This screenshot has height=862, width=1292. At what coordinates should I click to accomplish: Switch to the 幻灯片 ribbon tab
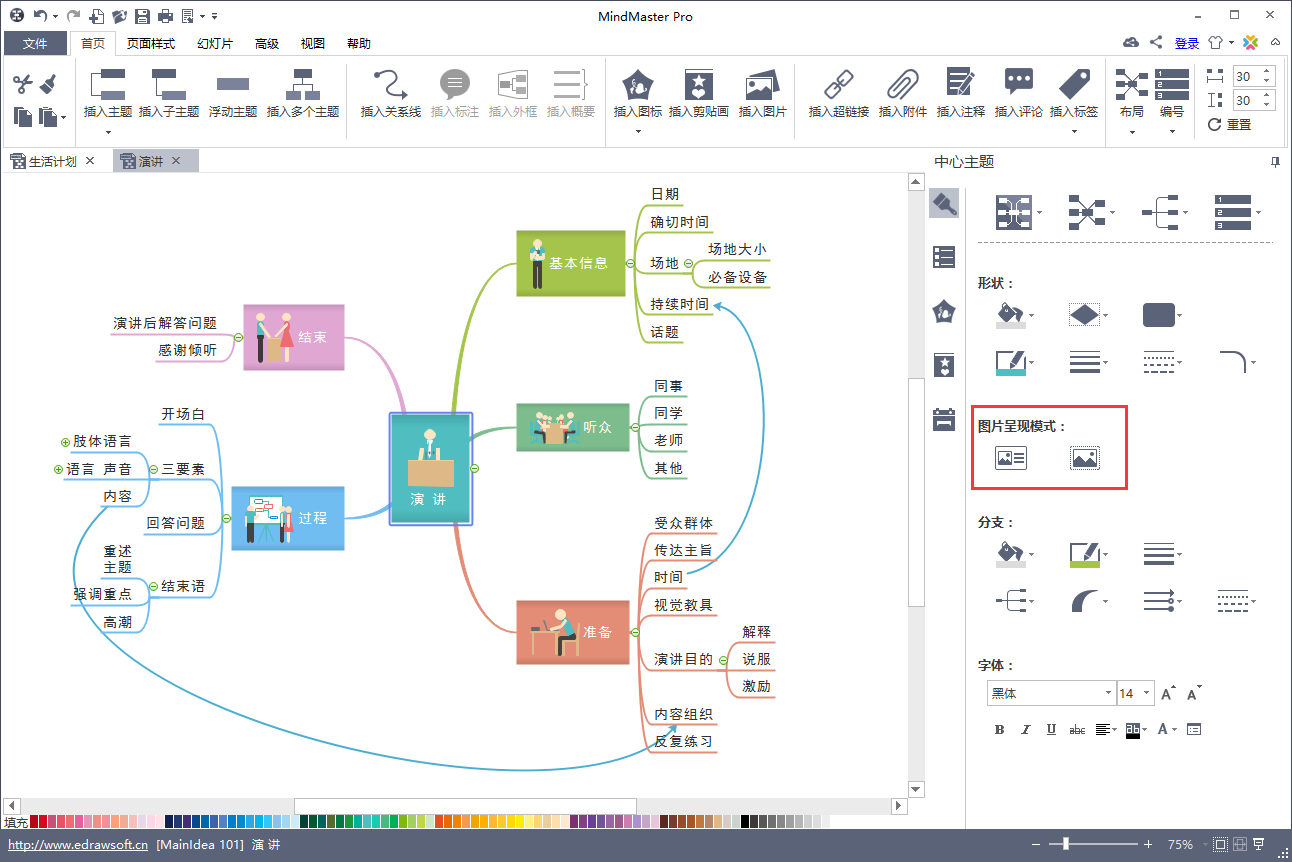(215, 43)
